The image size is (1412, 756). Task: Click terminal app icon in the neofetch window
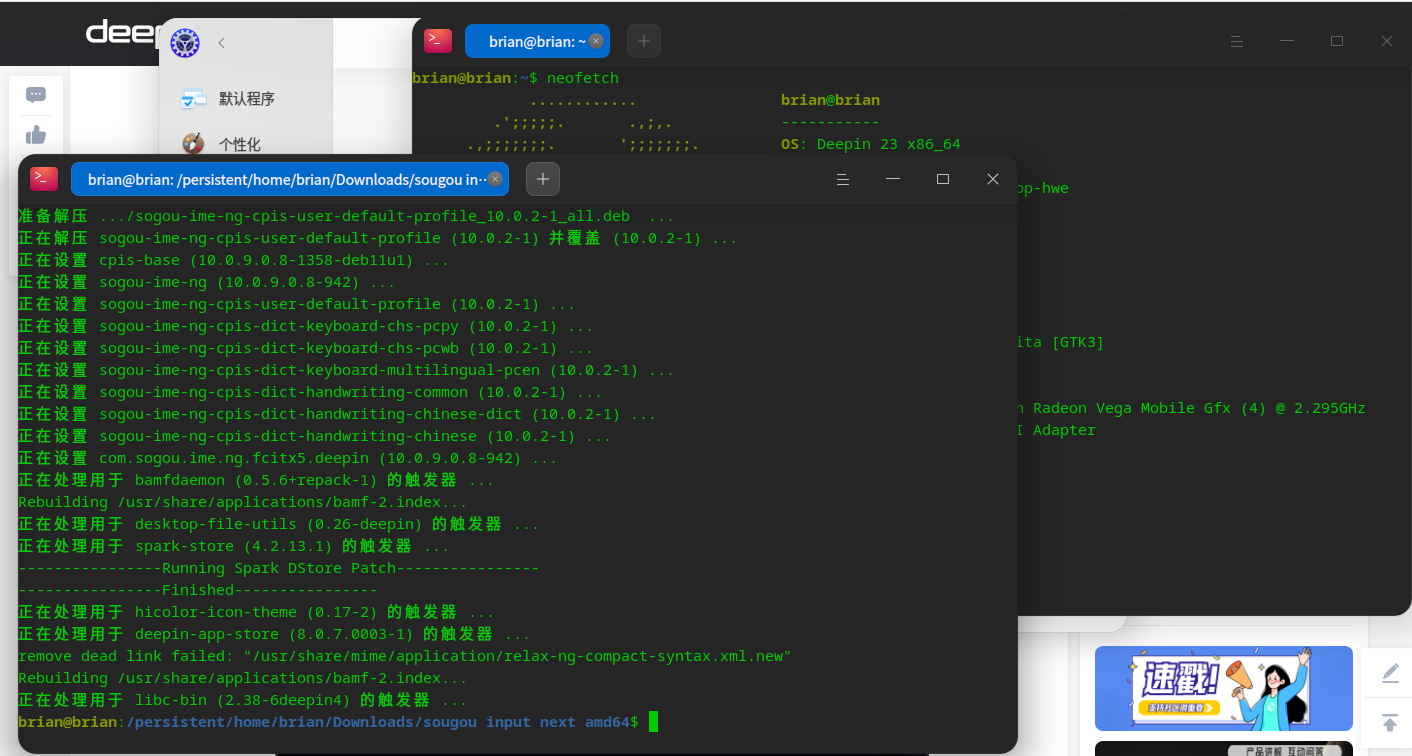pyautogui.click(x=438, y=41)
